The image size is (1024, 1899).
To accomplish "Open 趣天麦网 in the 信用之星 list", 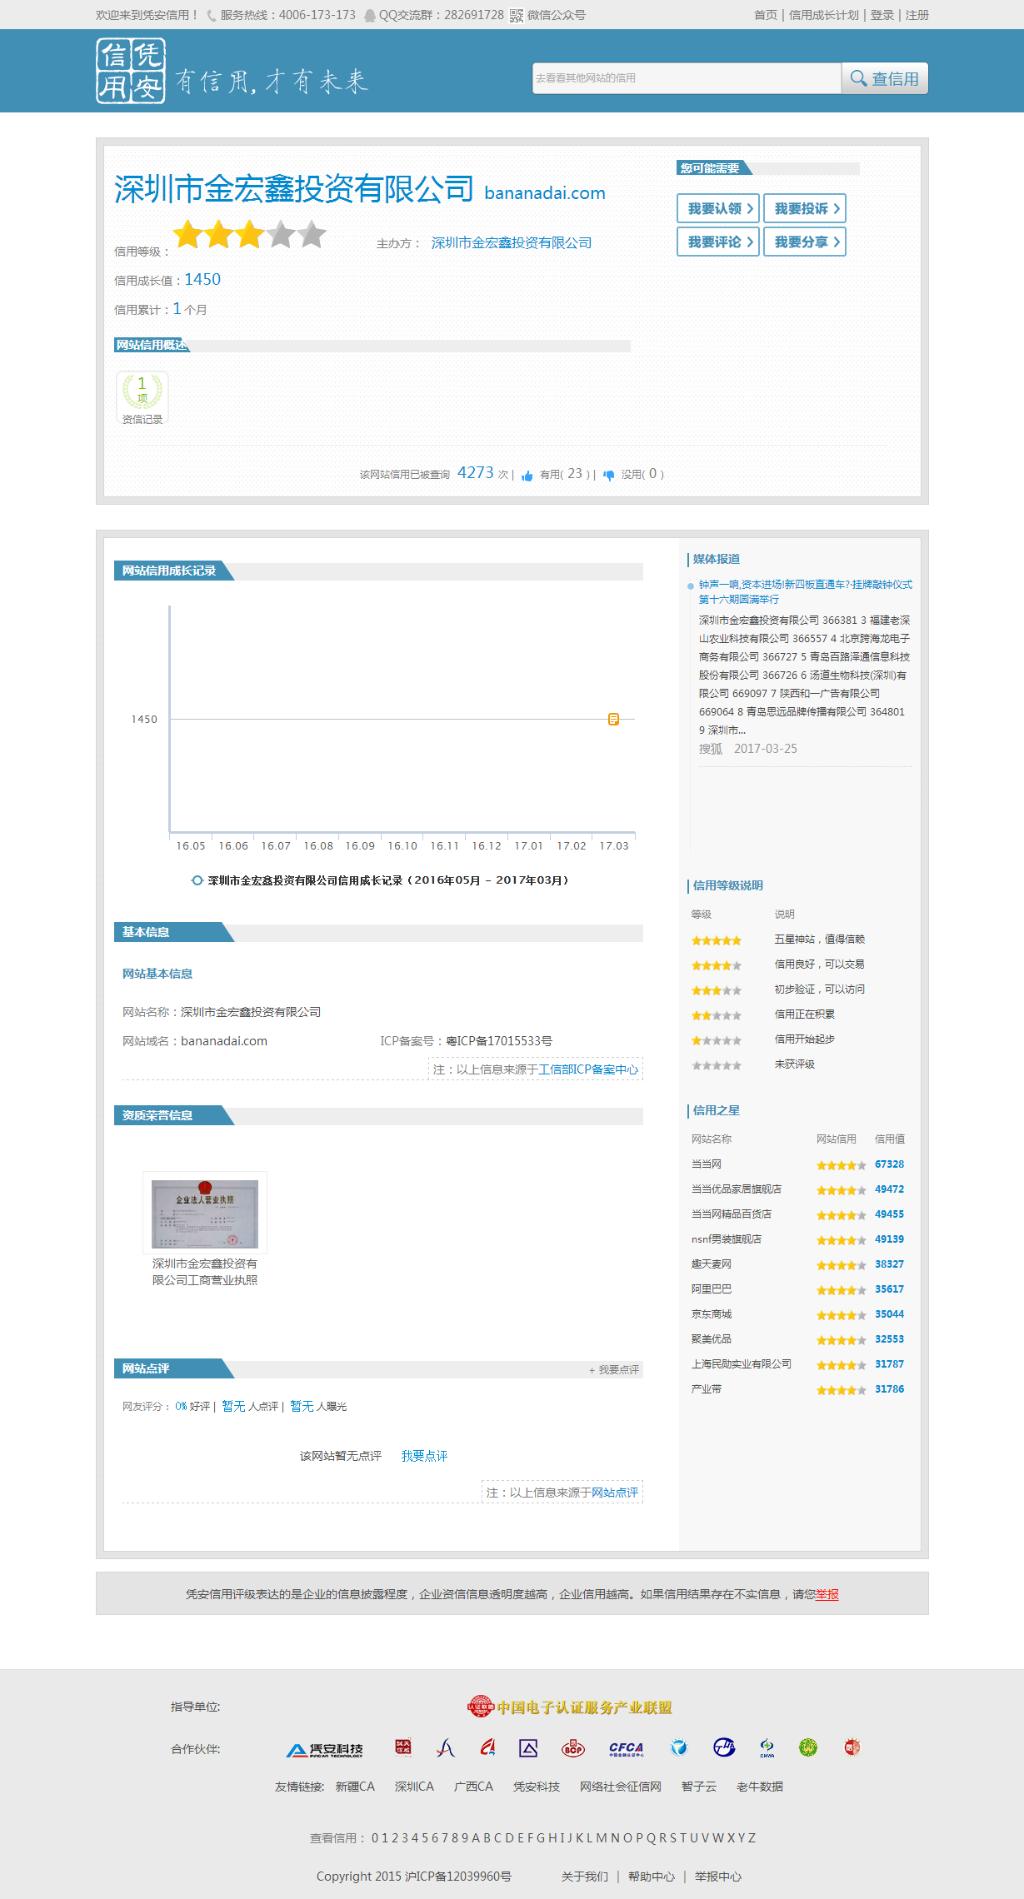I will [x=711, y=1264].
